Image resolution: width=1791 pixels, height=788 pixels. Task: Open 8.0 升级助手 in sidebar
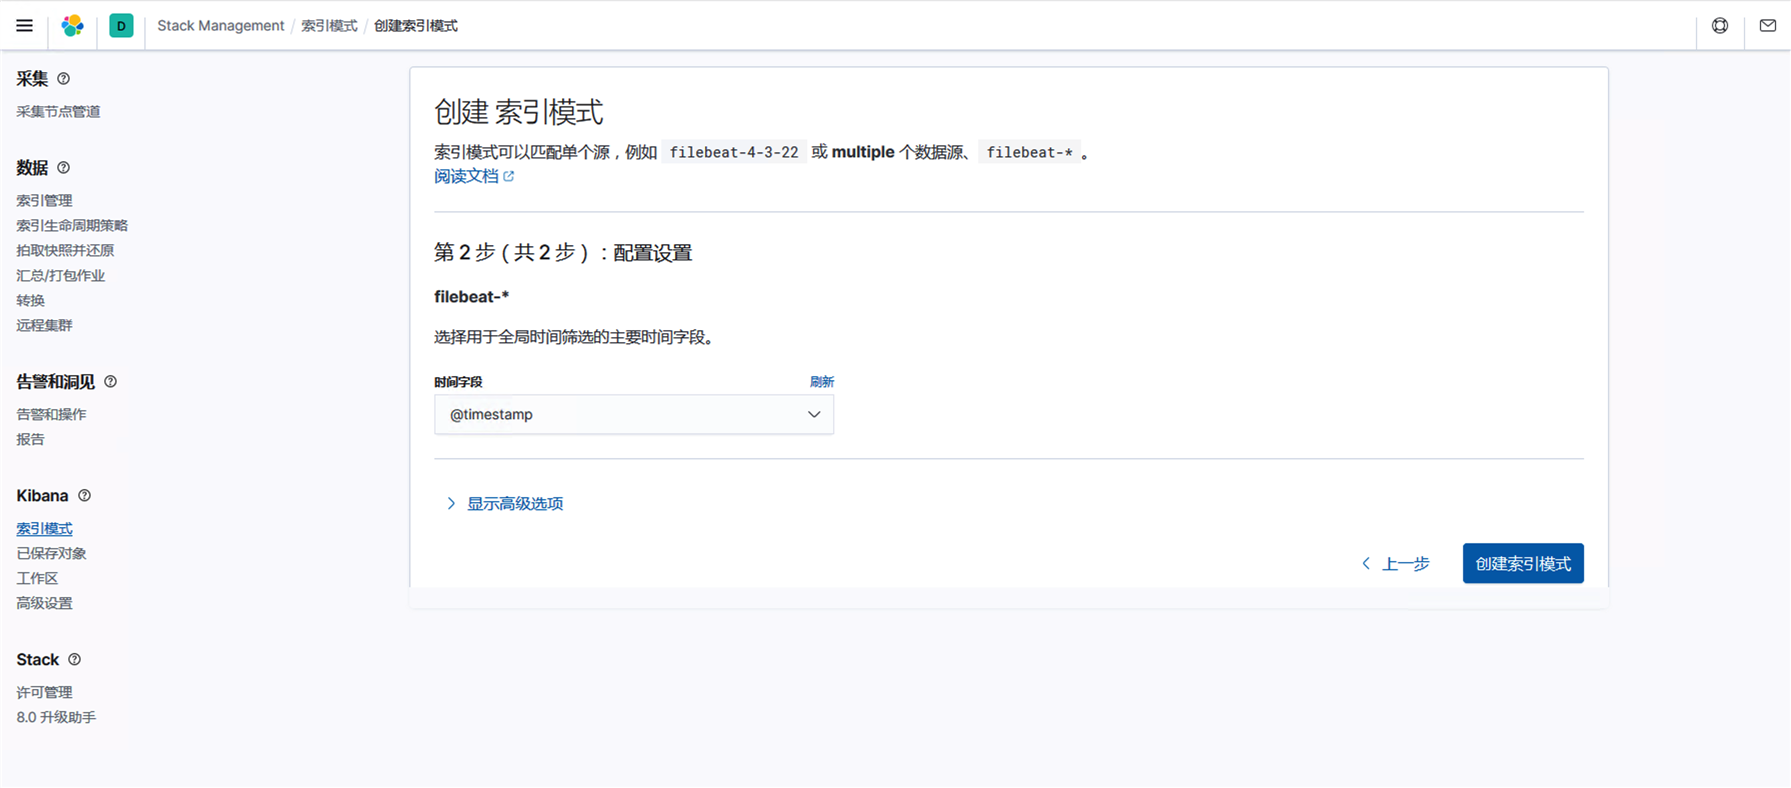click(x=56, y=718)
